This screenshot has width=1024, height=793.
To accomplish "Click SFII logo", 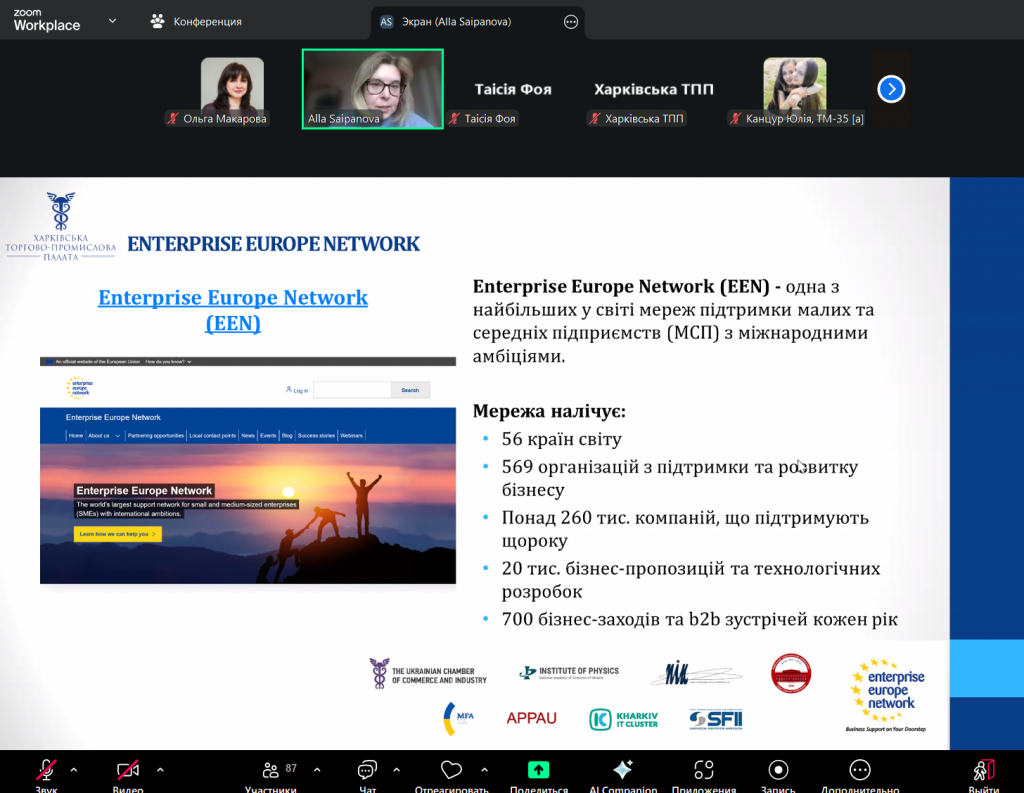I will click(716, 719).
